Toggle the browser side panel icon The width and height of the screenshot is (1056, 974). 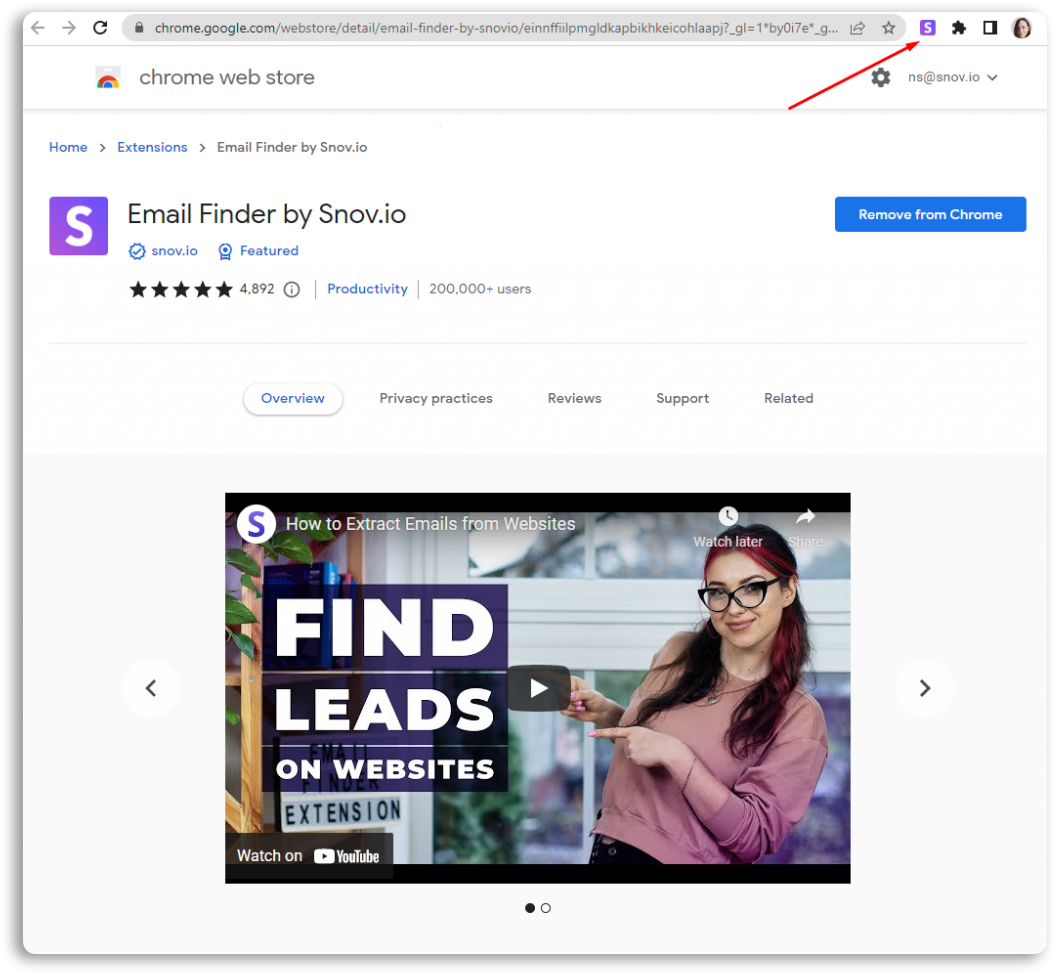(990, 28)
